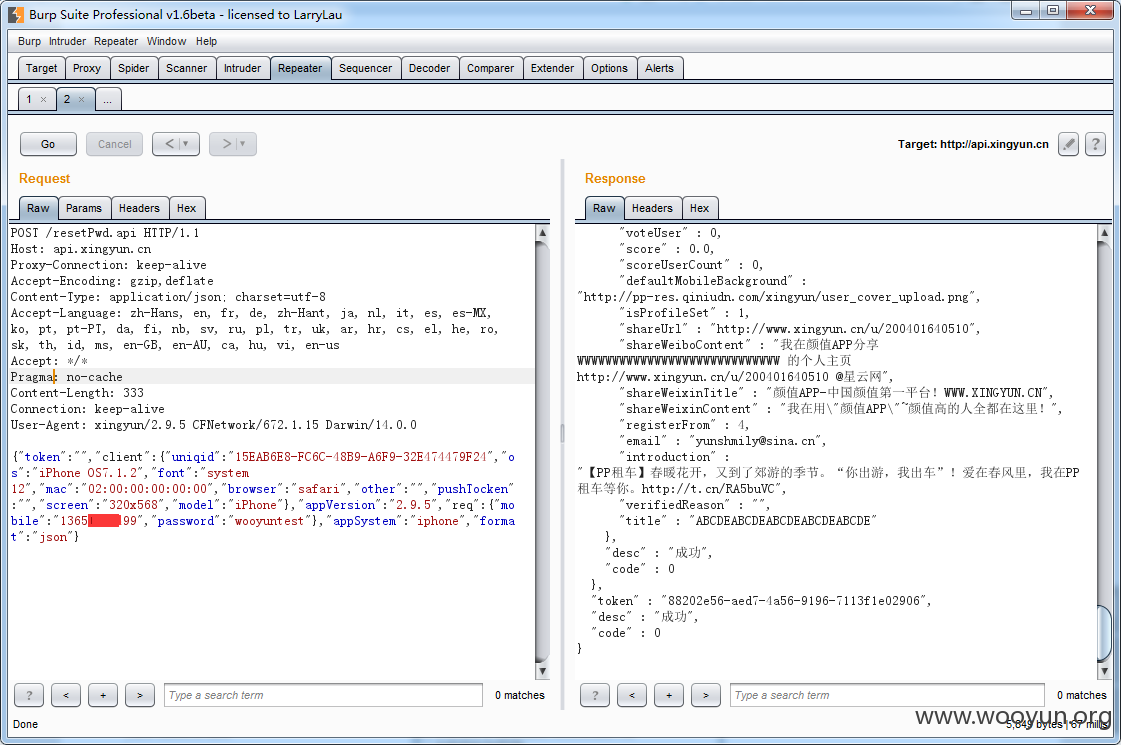The width and height of the screenshot is (1121, 745).
Task: Go to next response search match
Action: click(x=706, y=695)
